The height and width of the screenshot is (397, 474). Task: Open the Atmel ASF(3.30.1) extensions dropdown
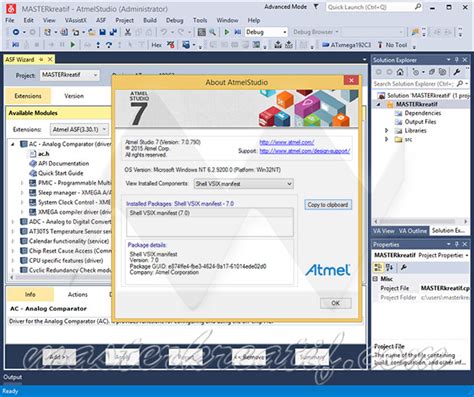[x=79, y=129]
